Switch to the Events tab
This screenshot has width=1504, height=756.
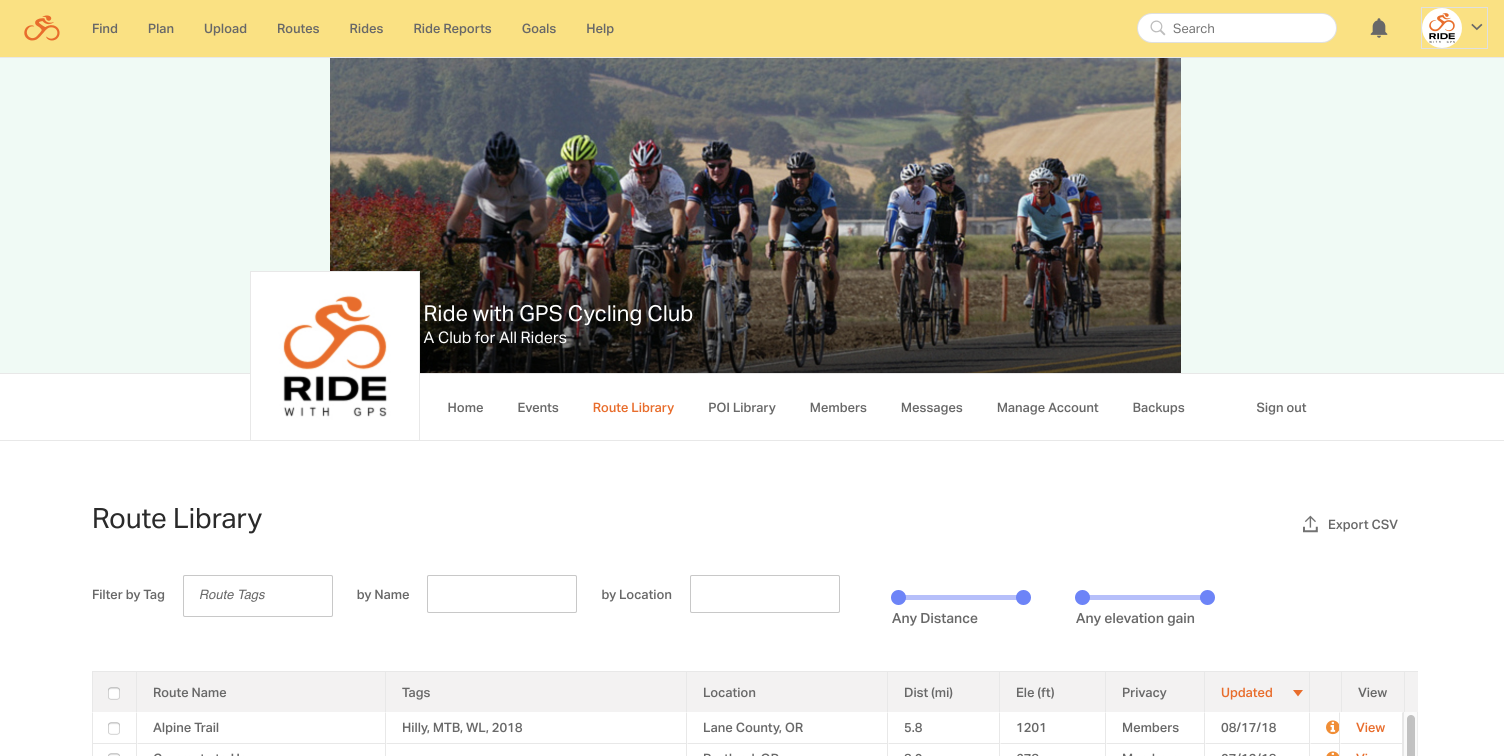[538, 407]
